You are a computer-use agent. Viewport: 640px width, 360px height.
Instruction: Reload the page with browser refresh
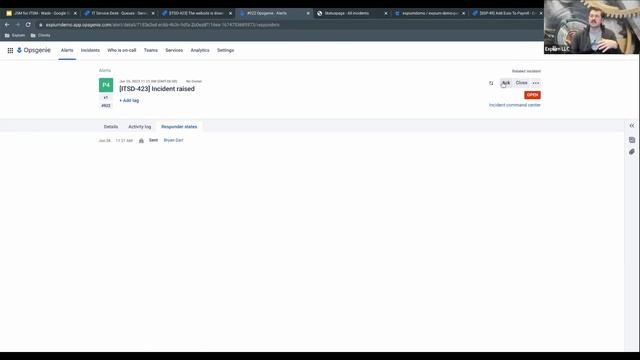(x=28, y=25)
